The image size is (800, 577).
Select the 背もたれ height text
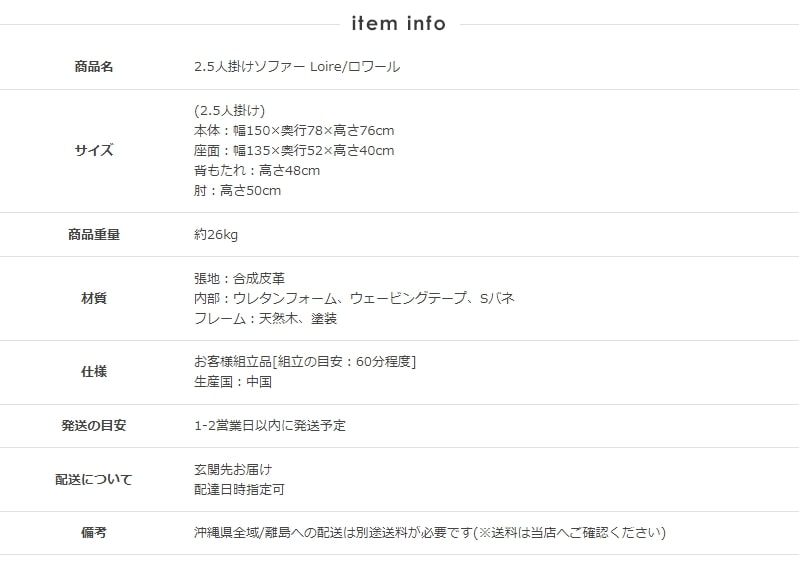point(257,171)
